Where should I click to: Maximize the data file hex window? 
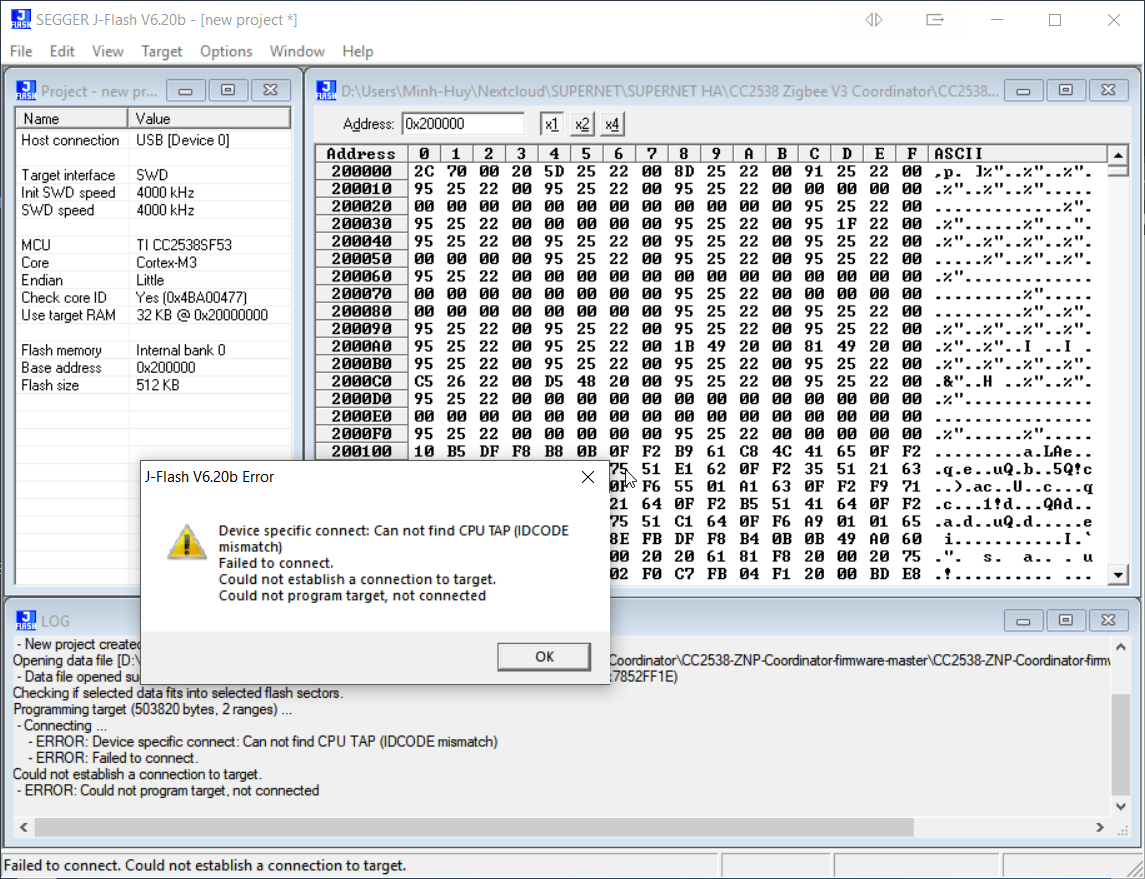[x=1065, y=91]
